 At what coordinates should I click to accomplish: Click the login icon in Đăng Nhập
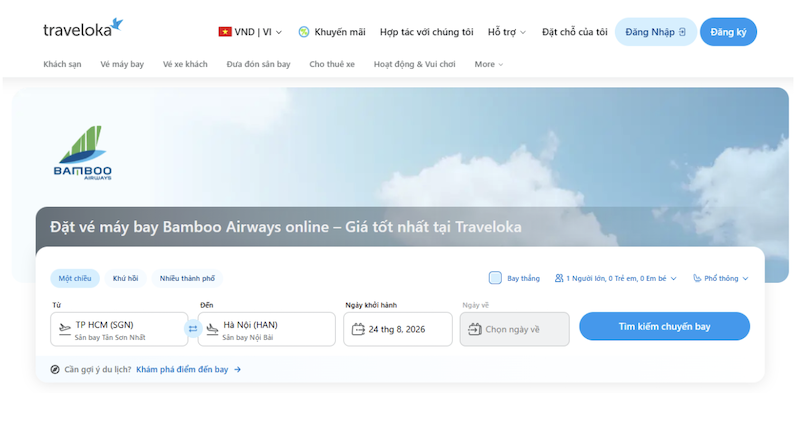pos(682,32)
